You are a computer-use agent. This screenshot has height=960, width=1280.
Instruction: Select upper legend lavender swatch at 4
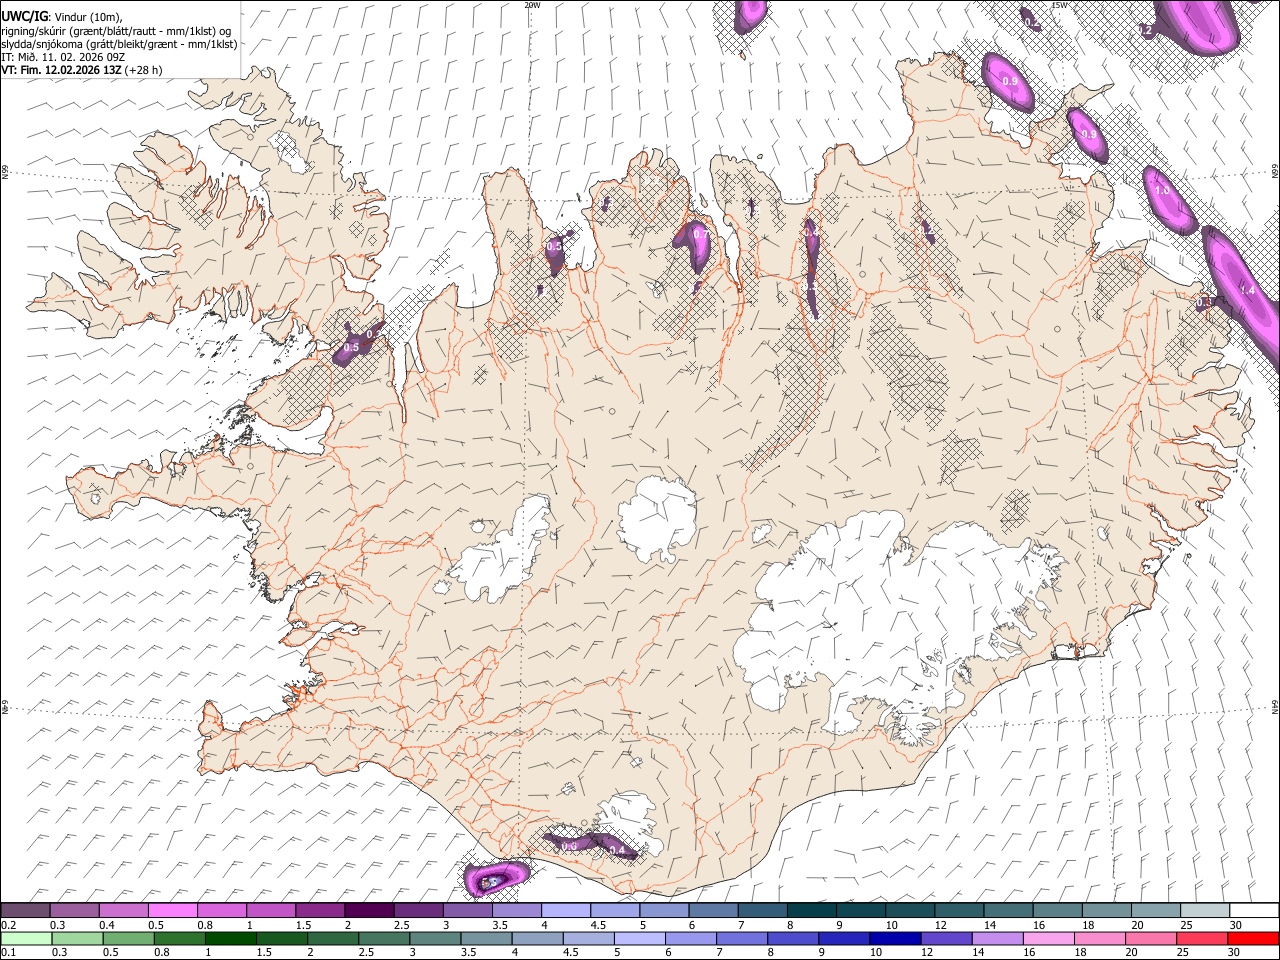(x=566, y=910)
